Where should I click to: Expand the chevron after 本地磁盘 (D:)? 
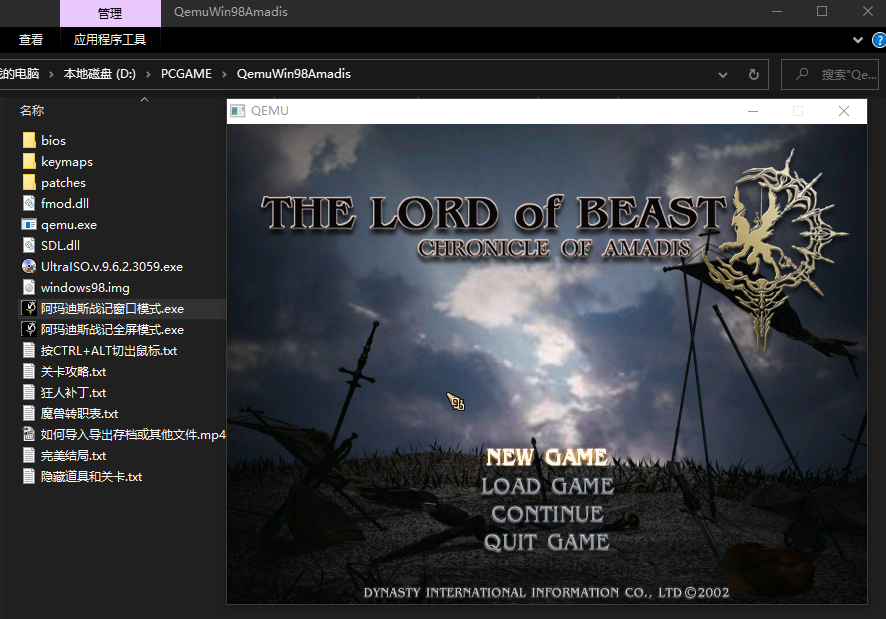click(148, 74)
